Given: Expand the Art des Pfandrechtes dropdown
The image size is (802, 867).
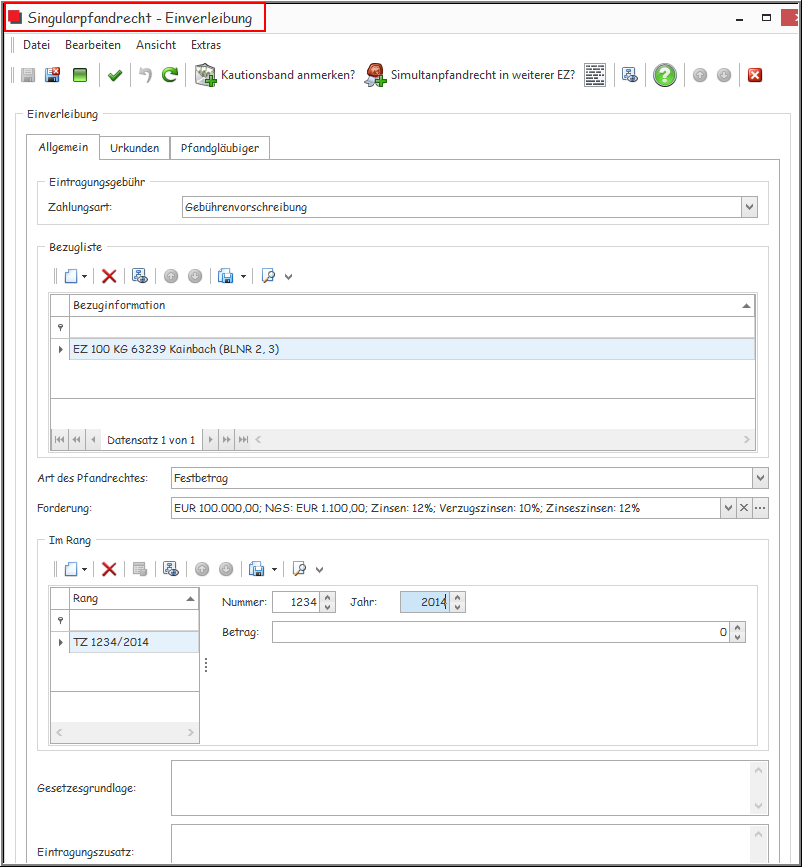Looking at the screenshot, I should point(759,478).
